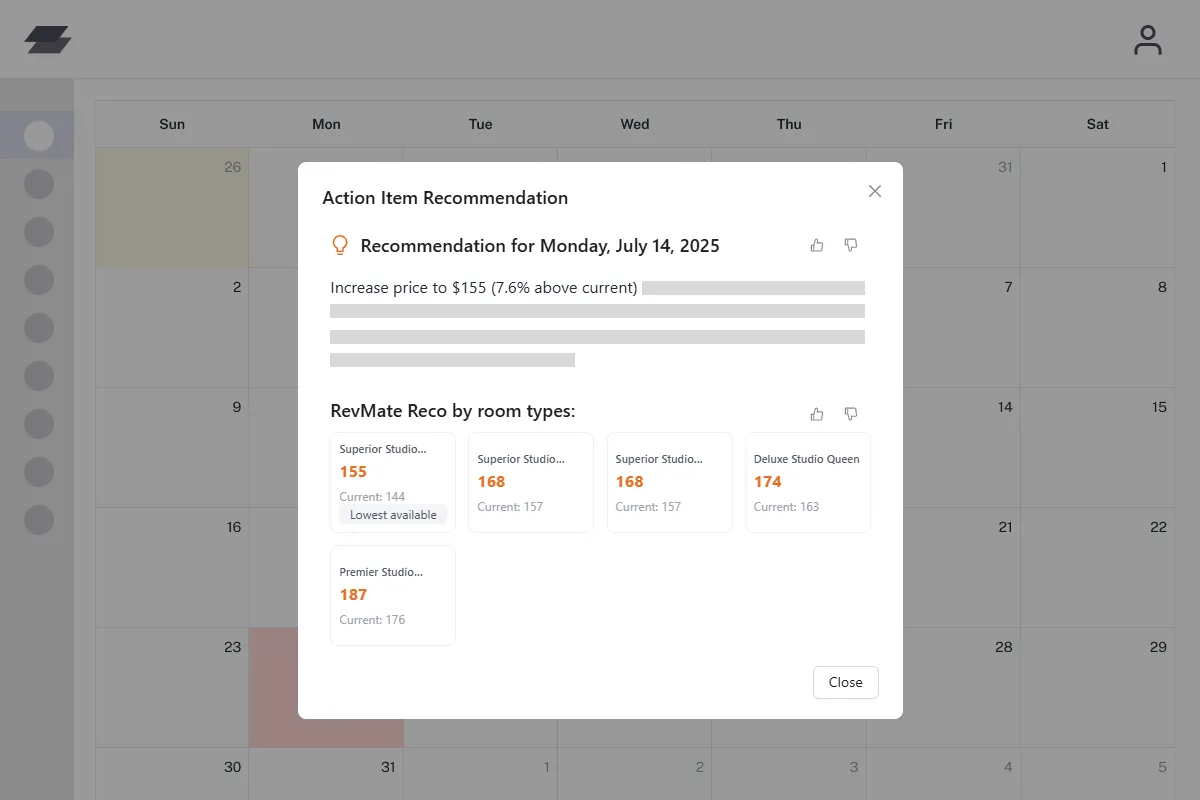The image size is (1200, 800).
Task: Click the Close button
Action: pyautogui.click(x=846, y=682)
